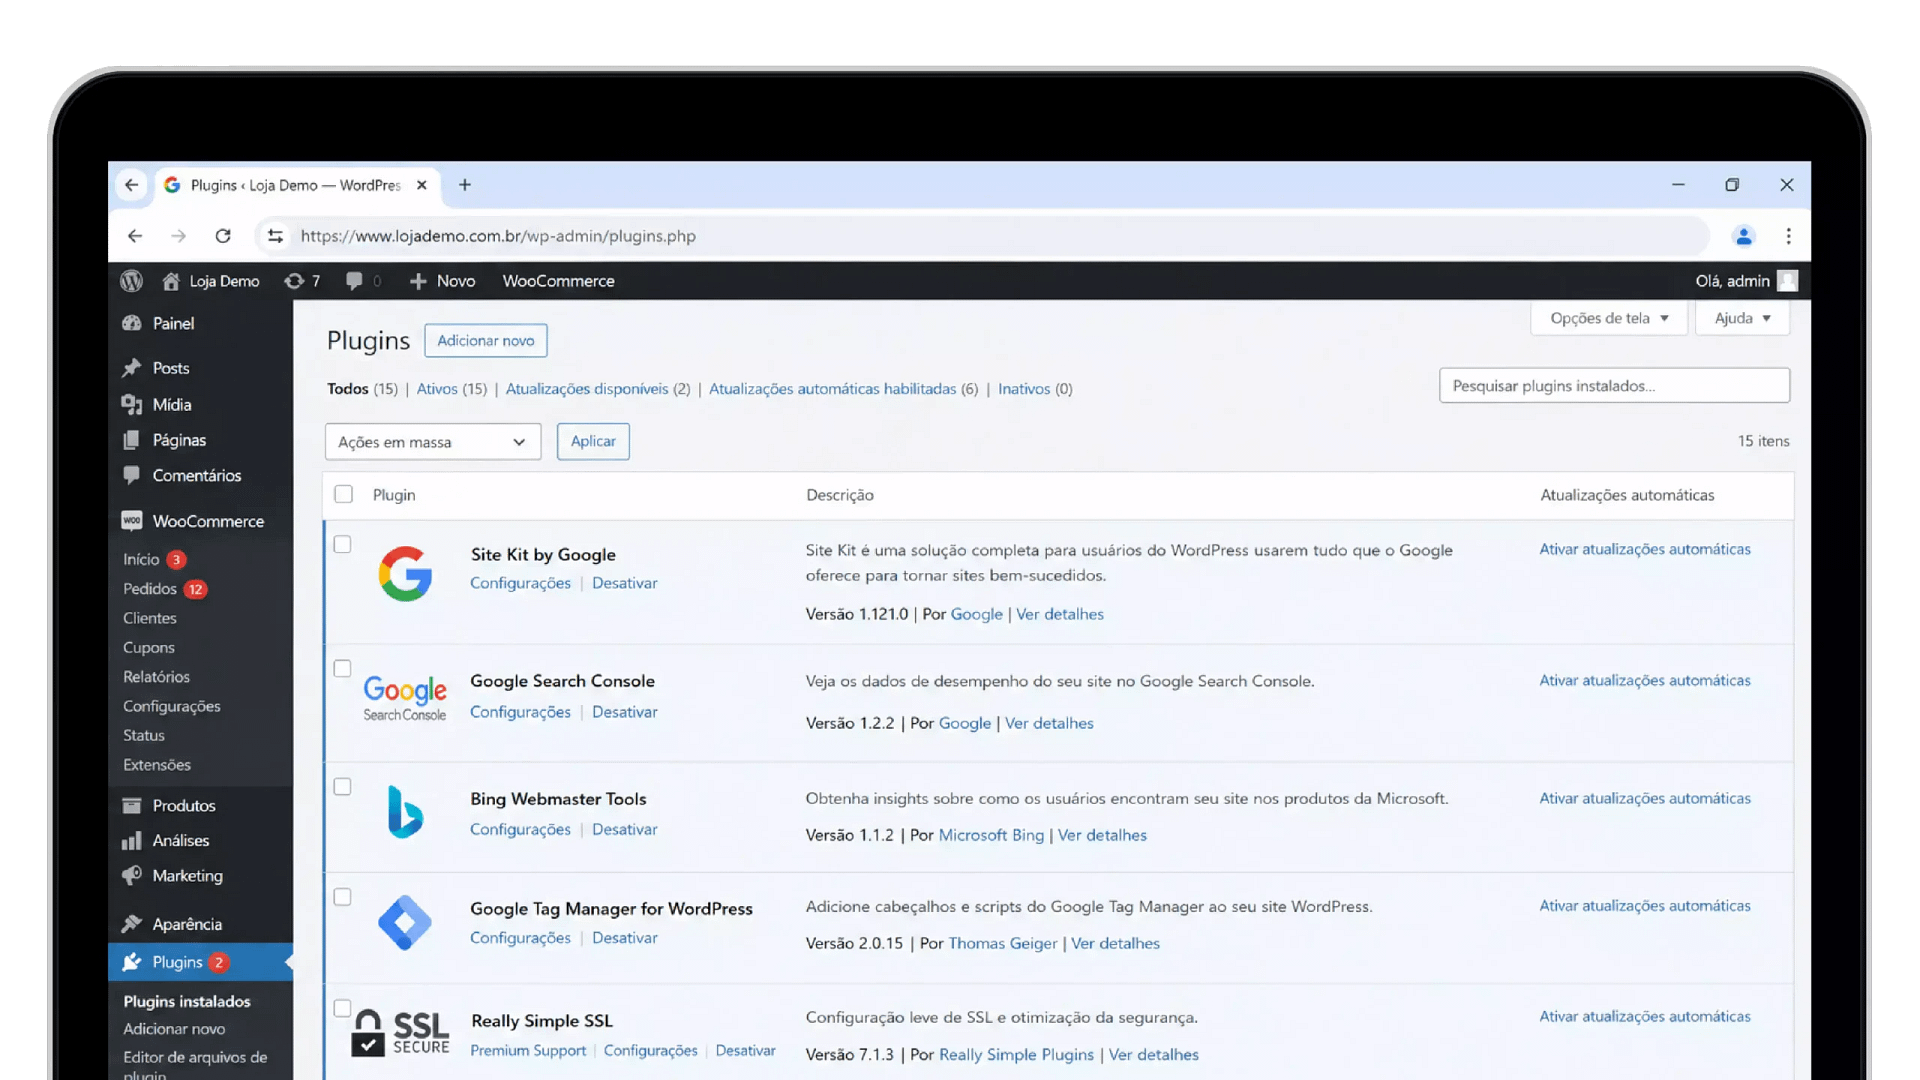The width and height of the screenshot is (1920, 1080).
Task: Focus the Pesquisar plugins instalados field
Action: pyautogui.click(x=1614, y=386)
